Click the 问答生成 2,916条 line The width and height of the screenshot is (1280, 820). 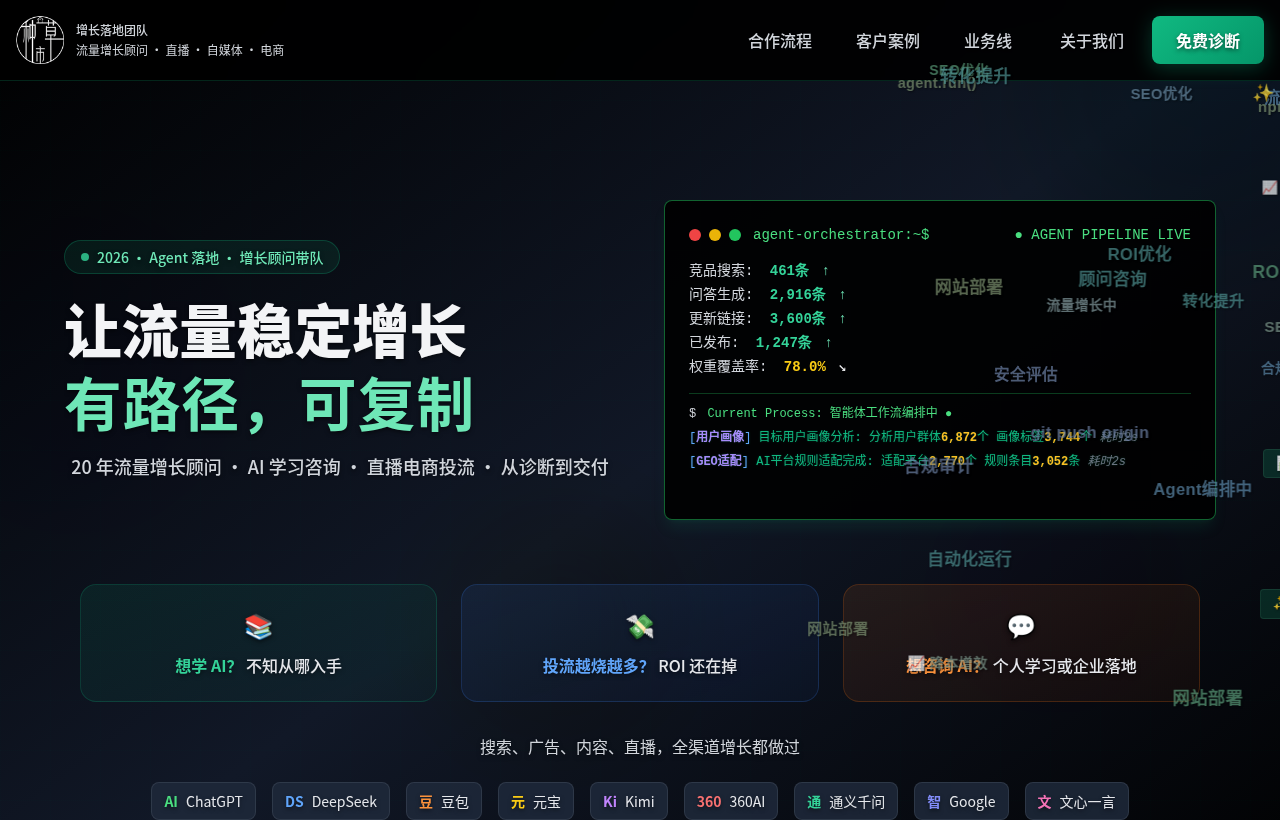point(768,295)
